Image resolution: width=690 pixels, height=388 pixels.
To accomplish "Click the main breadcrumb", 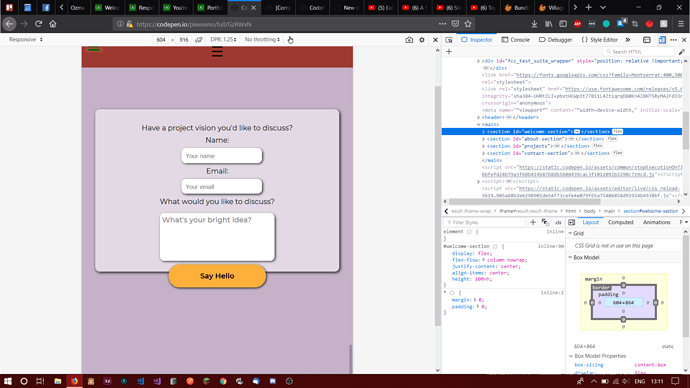I will tap(609, 211).
